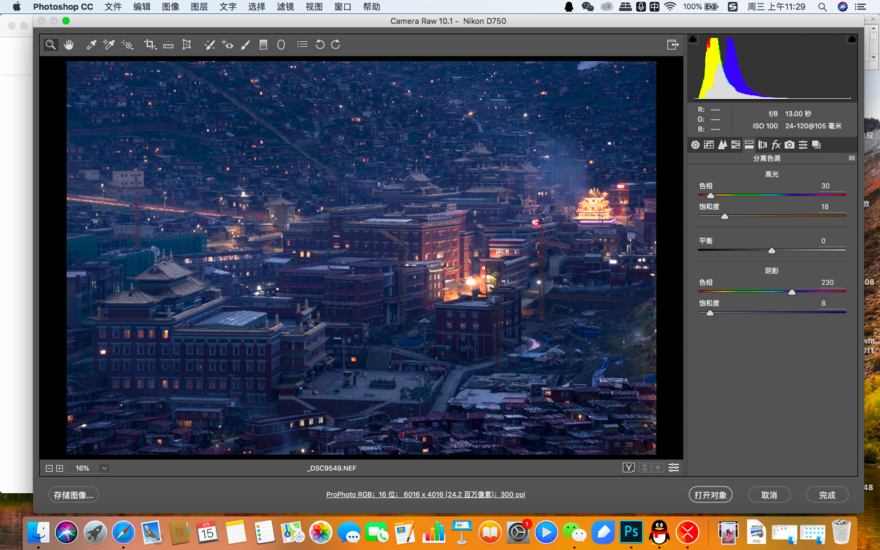Click the highlights 色相 slider track

tap(772, 195)
